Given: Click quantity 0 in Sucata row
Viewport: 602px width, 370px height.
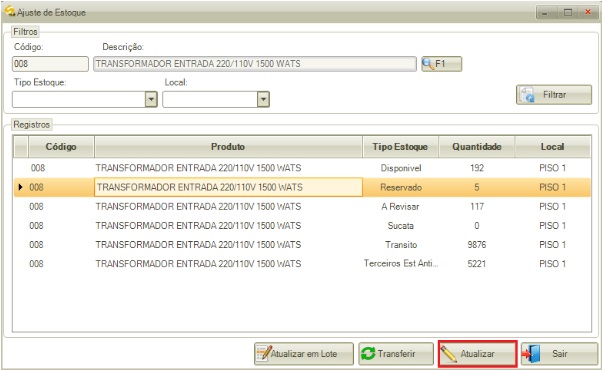Looking at the screenshot, I should click(477, 226).
